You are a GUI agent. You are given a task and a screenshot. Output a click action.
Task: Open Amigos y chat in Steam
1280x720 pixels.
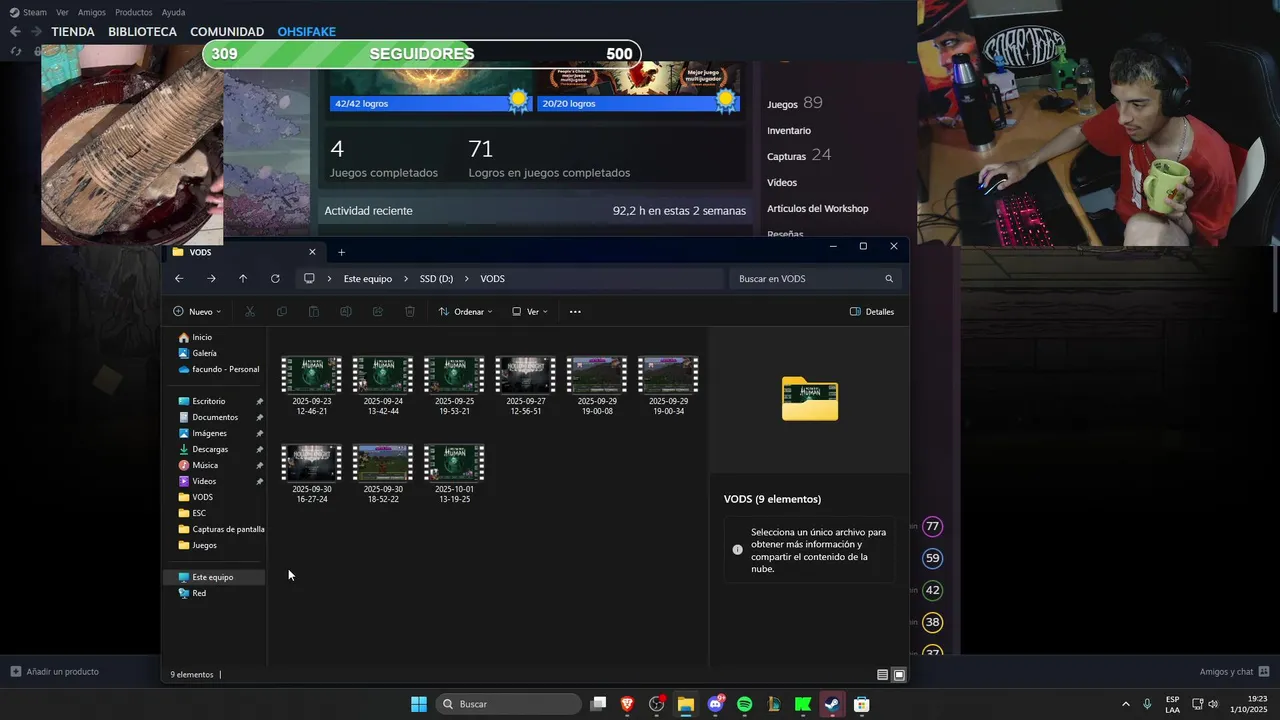click(1234, 672)
